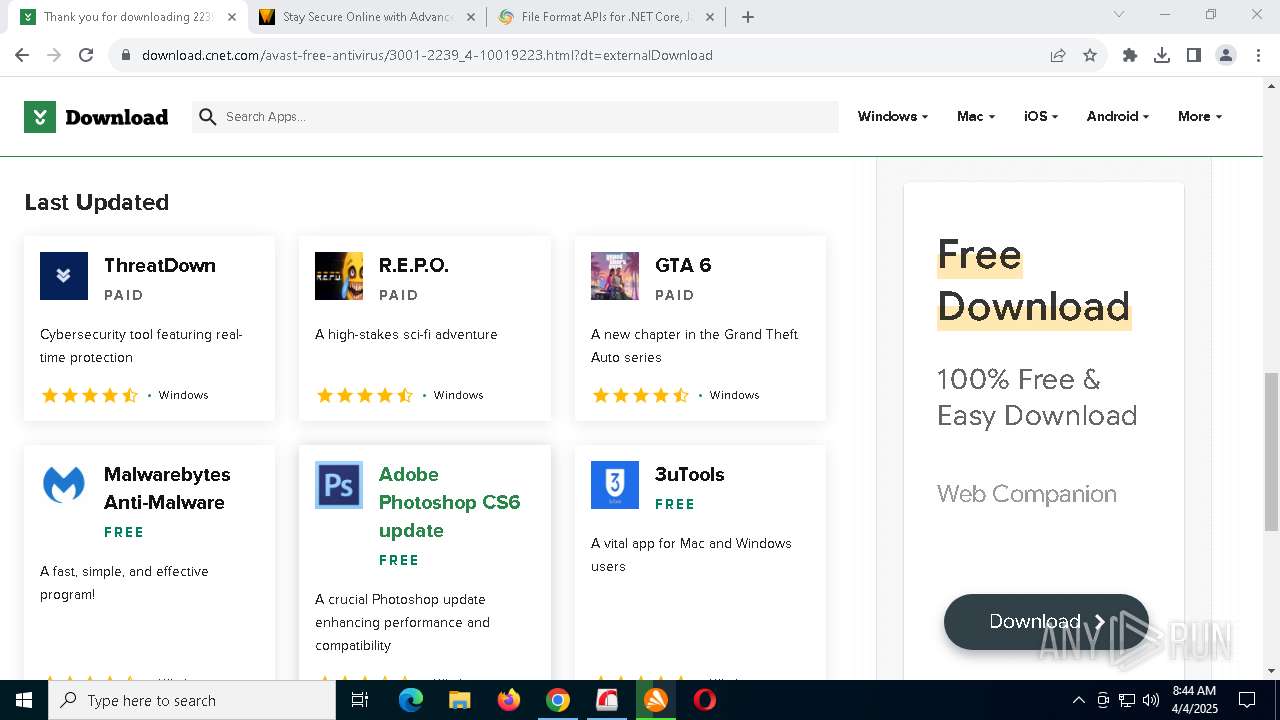Open the Chrome downloads icon
The width and height of the screenshot is (1280, 720).
click(1162, 55)
